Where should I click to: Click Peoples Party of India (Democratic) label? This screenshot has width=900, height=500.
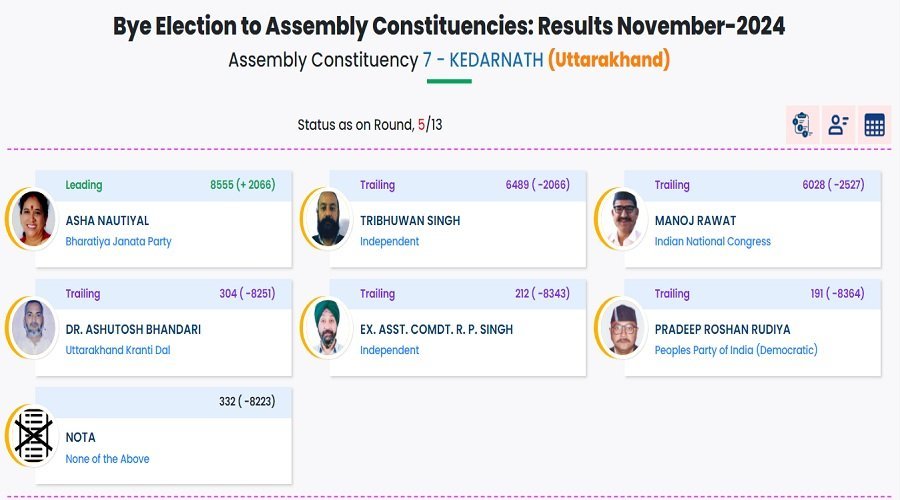[735, 351]
